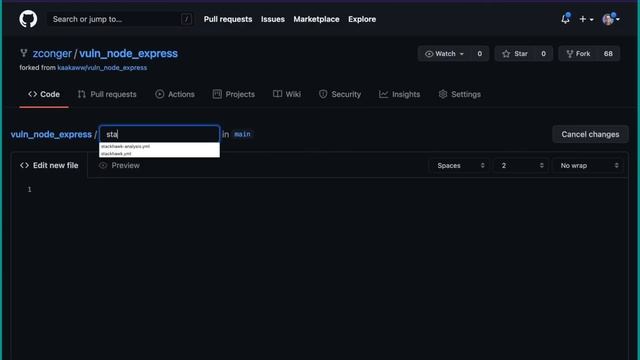Open the notifications bell
Viewport: 640px width, 360px height.
tap(565, 19)
